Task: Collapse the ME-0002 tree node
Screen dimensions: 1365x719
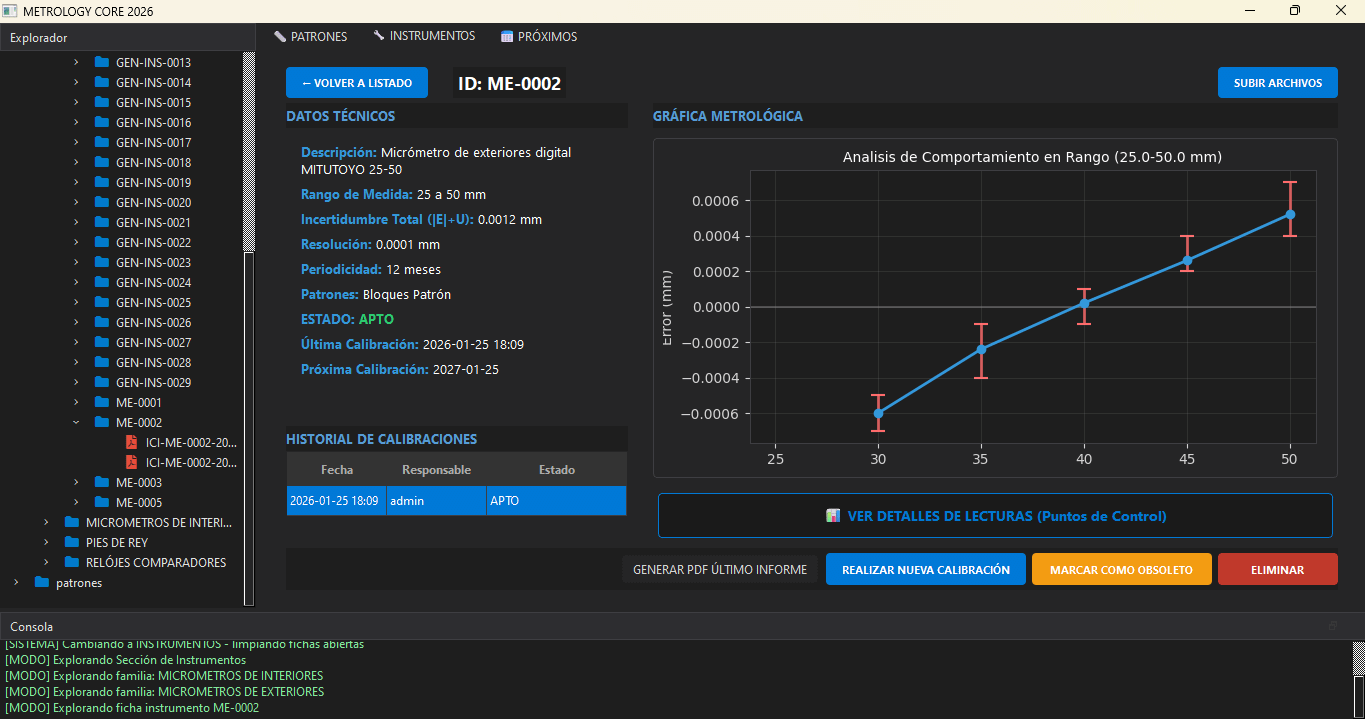Action: coord(76,422)
